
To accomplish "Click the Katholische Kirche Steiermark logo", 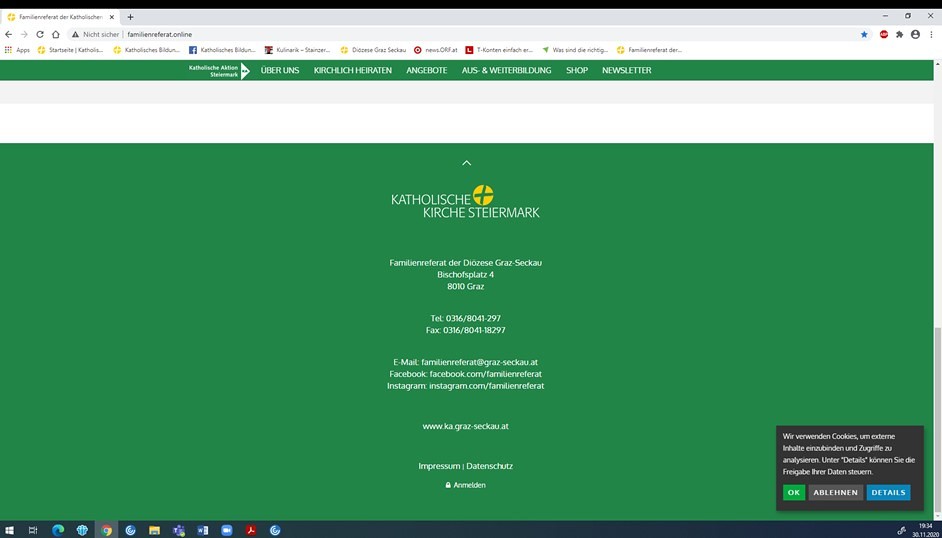I will pos(465,201).
